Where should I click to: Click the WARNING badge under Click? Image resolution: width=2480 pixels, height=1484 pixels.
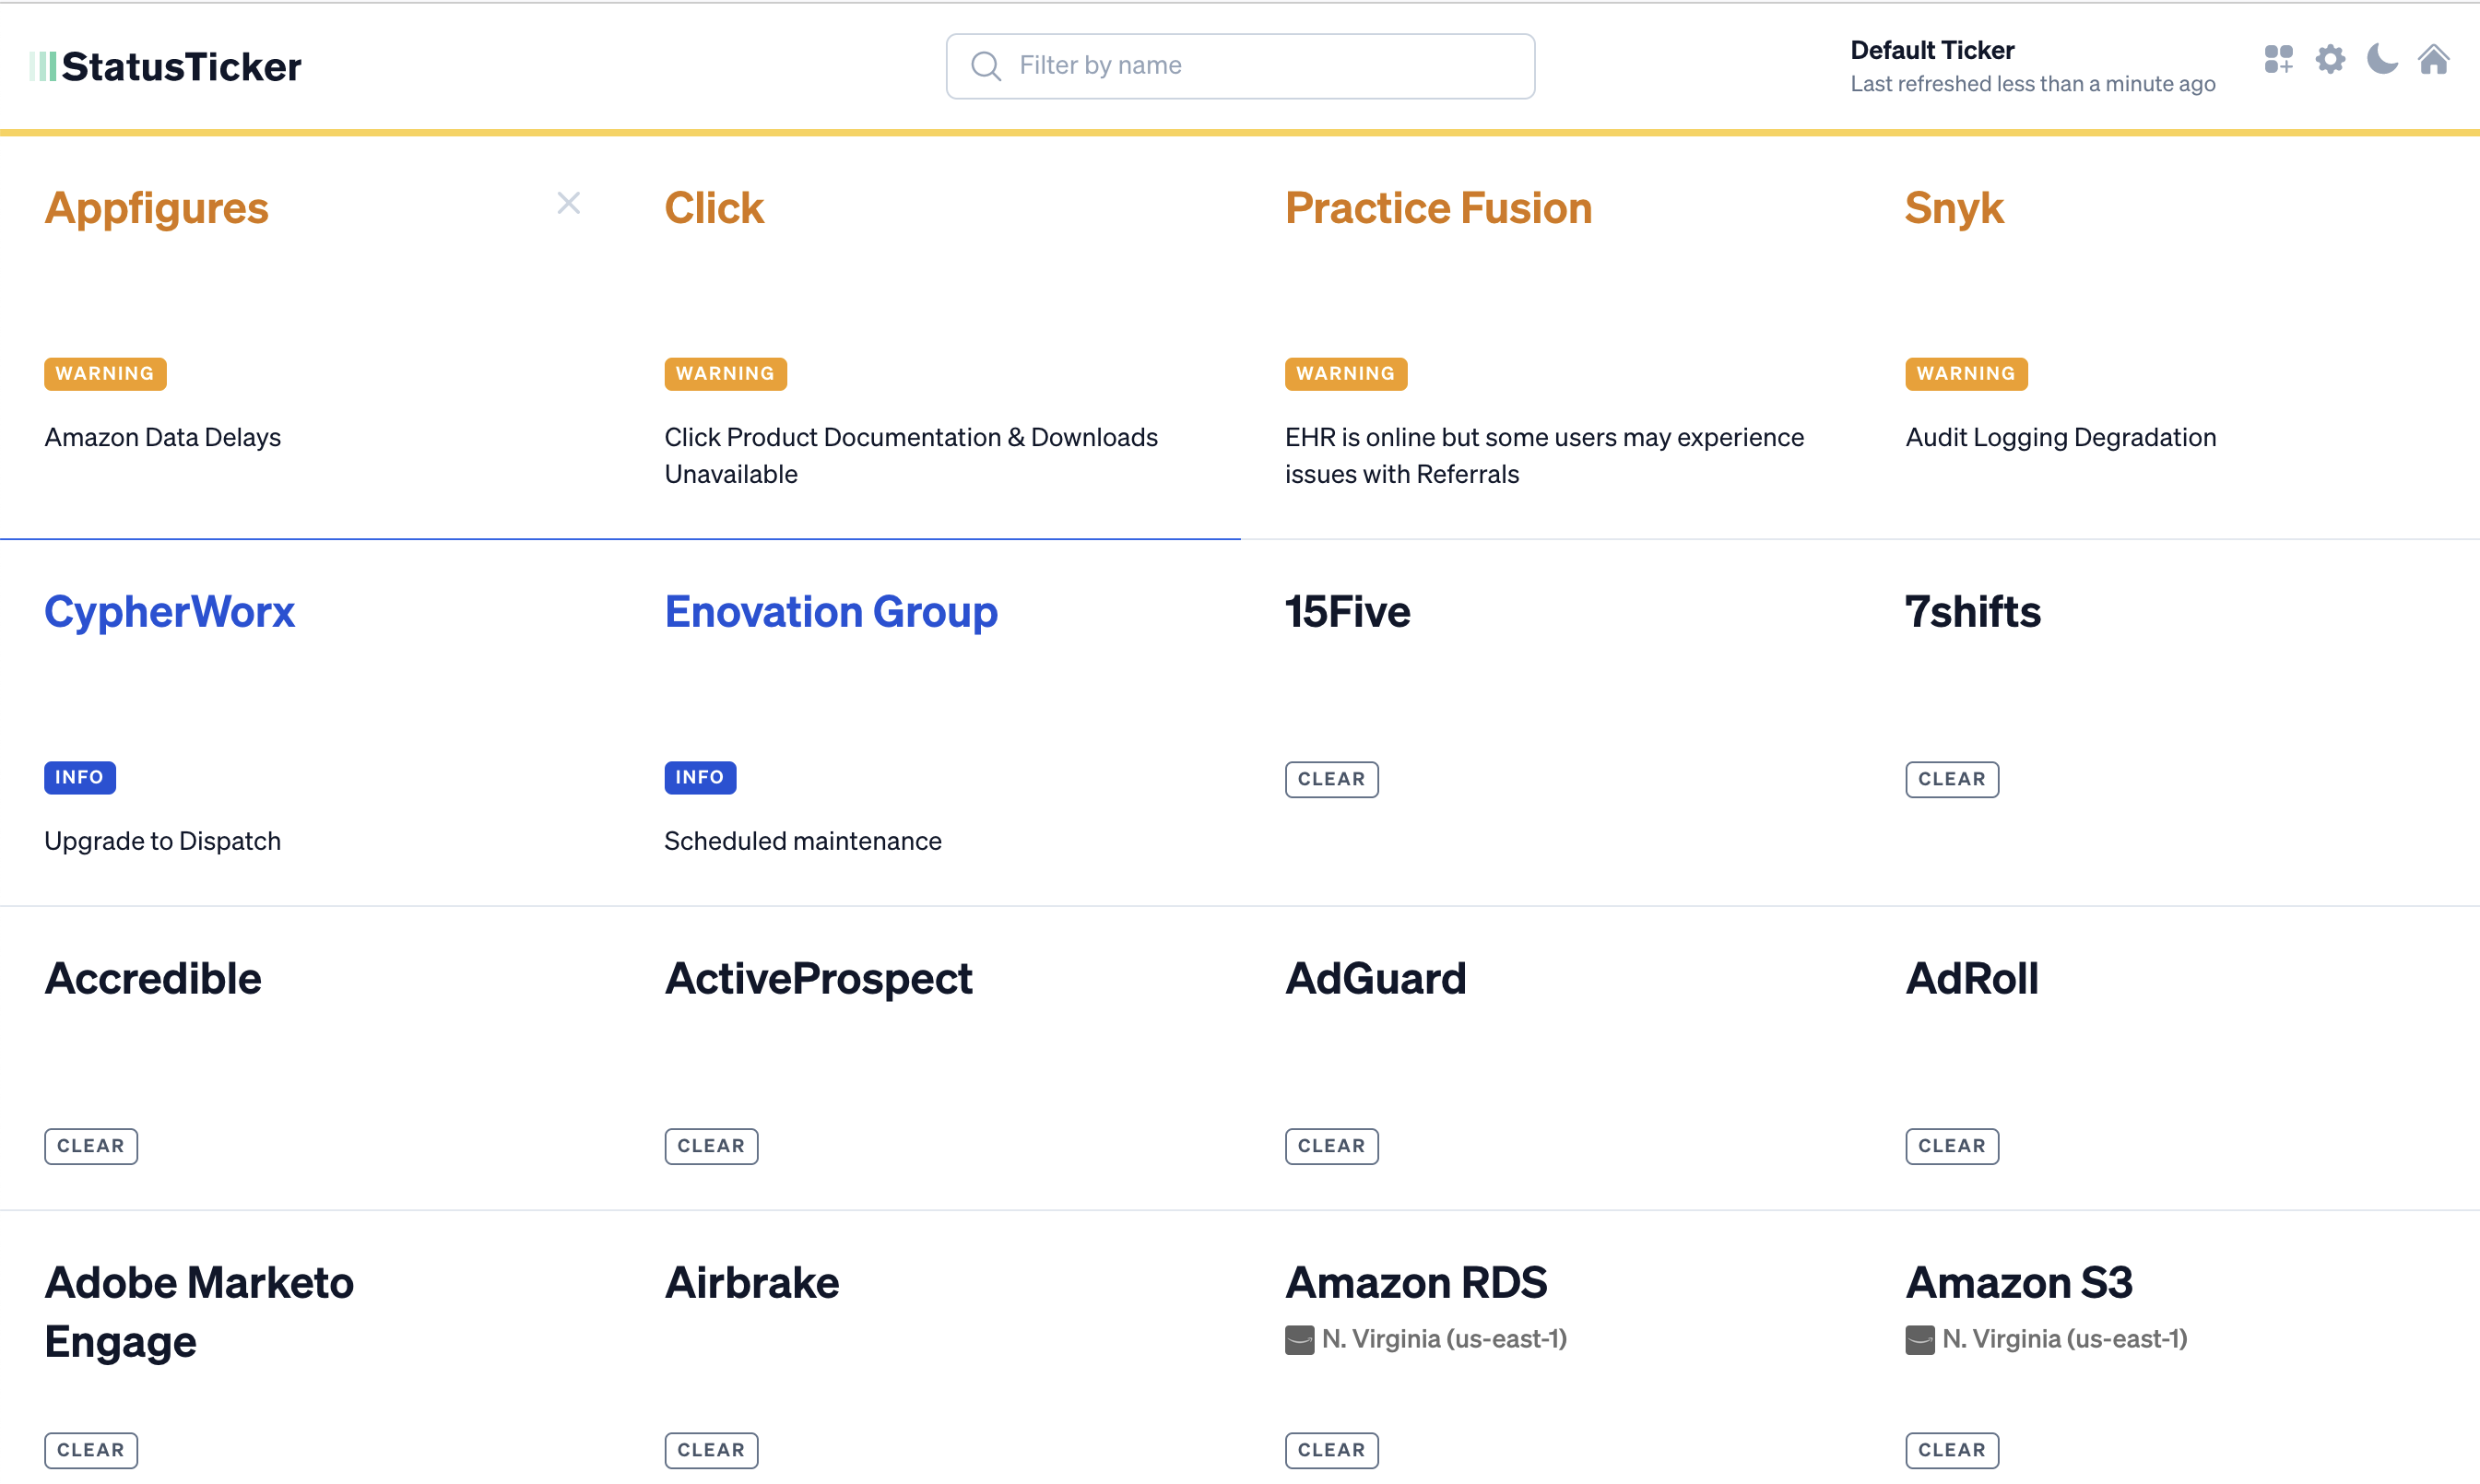pyautogui.click(x=725, y=374)
